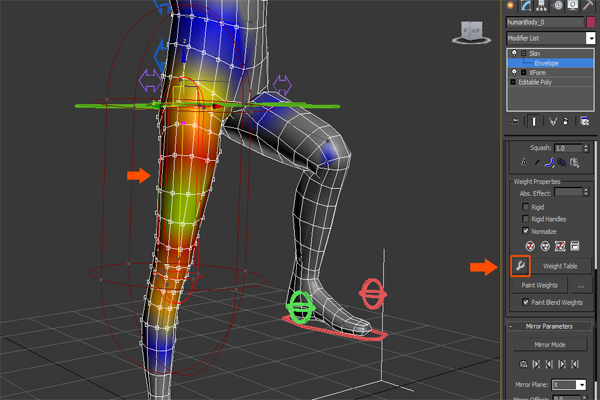
Task: Open the blue falloff curve flyout
Action: 549,162
